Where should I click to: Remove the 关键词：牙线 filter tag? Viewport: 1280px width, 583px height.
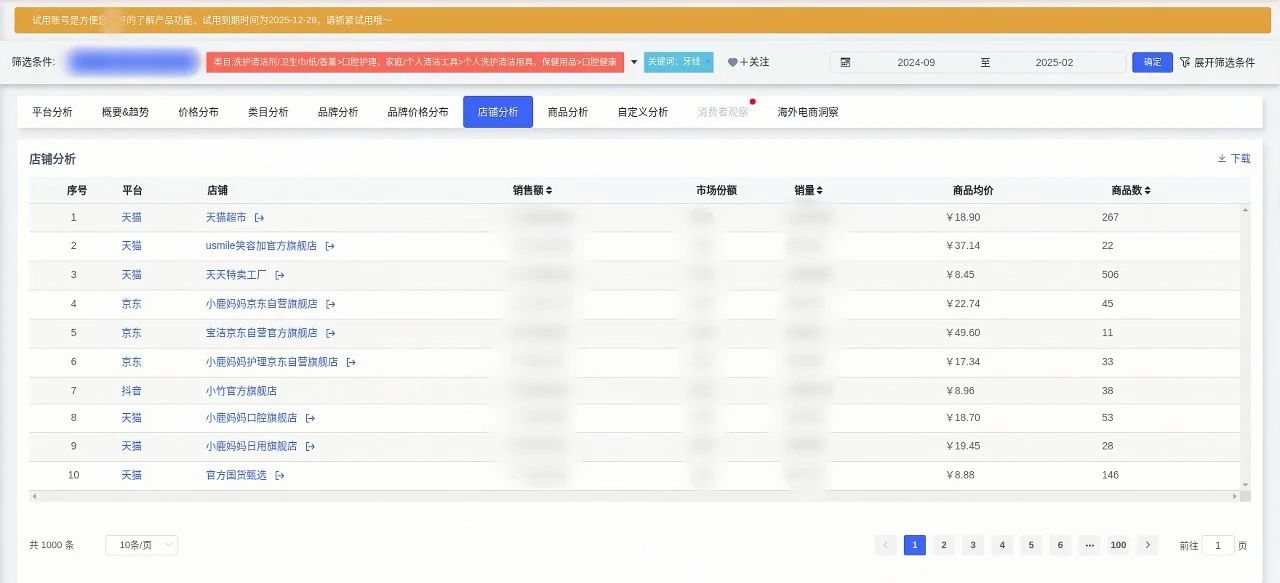click(708, 62)
